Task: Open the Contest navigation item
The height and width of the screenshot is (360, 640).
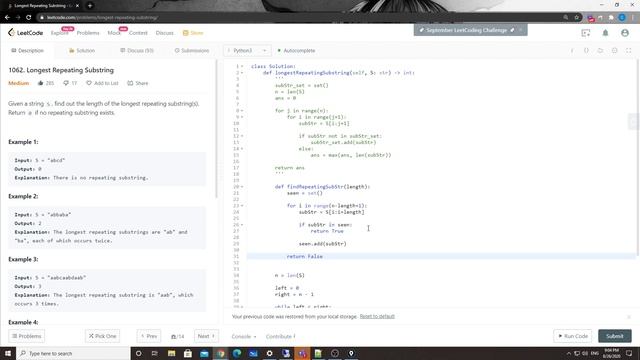Action: coord(138,33)
